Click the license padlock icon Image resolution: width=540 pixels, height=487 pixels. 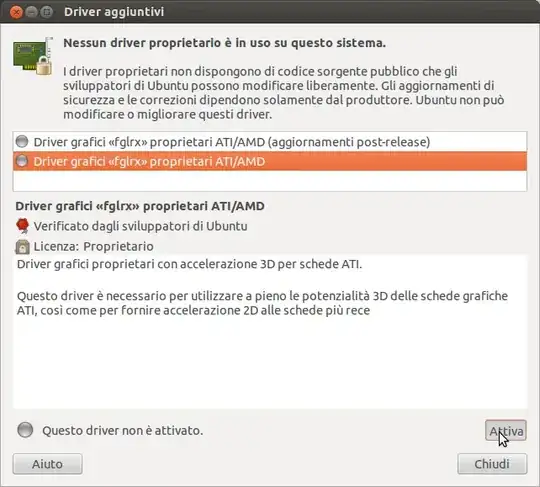pos(22,247)
